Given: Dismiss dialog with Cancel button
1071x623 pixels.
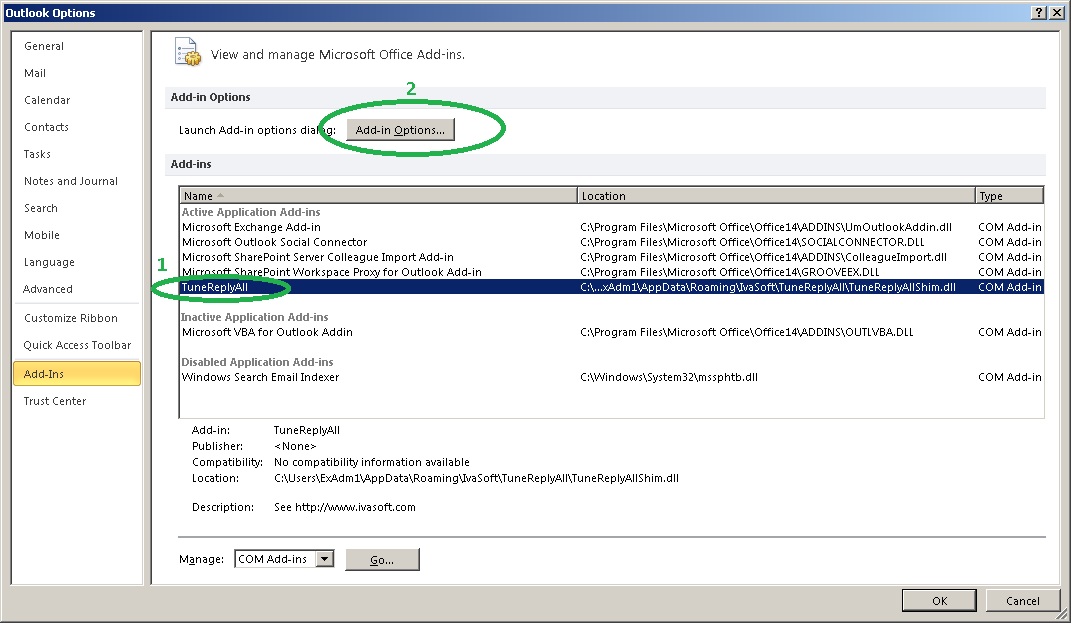Looking at the screenshot, I should tap(1023, 600).
